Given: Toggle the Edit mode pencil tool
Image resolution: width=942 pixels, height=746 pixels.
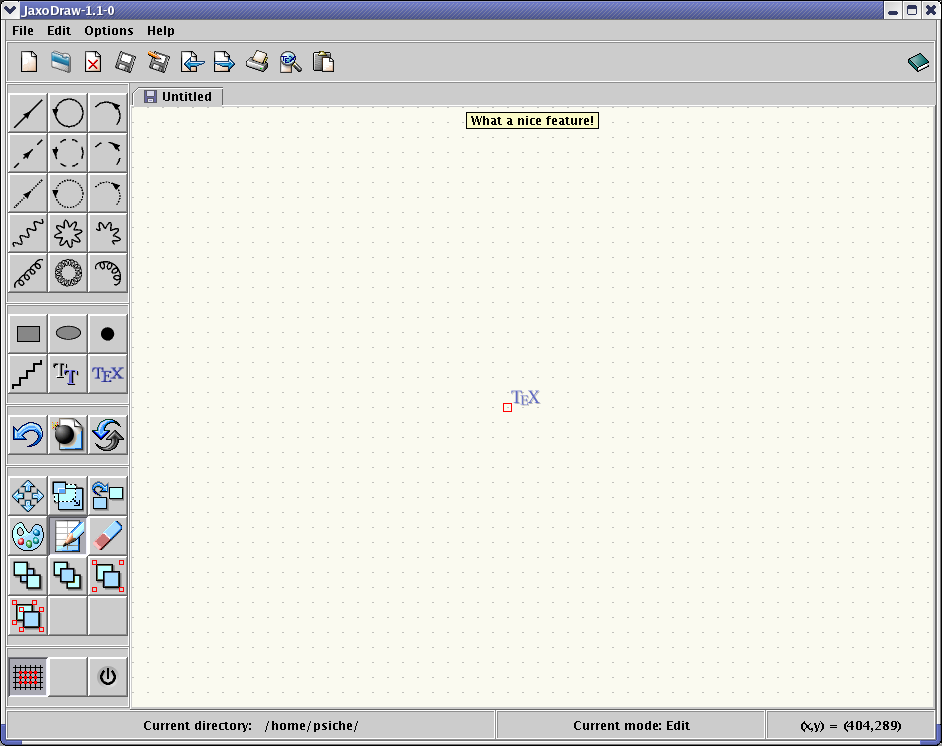Looking at the screenshot, I should point(68,536).
